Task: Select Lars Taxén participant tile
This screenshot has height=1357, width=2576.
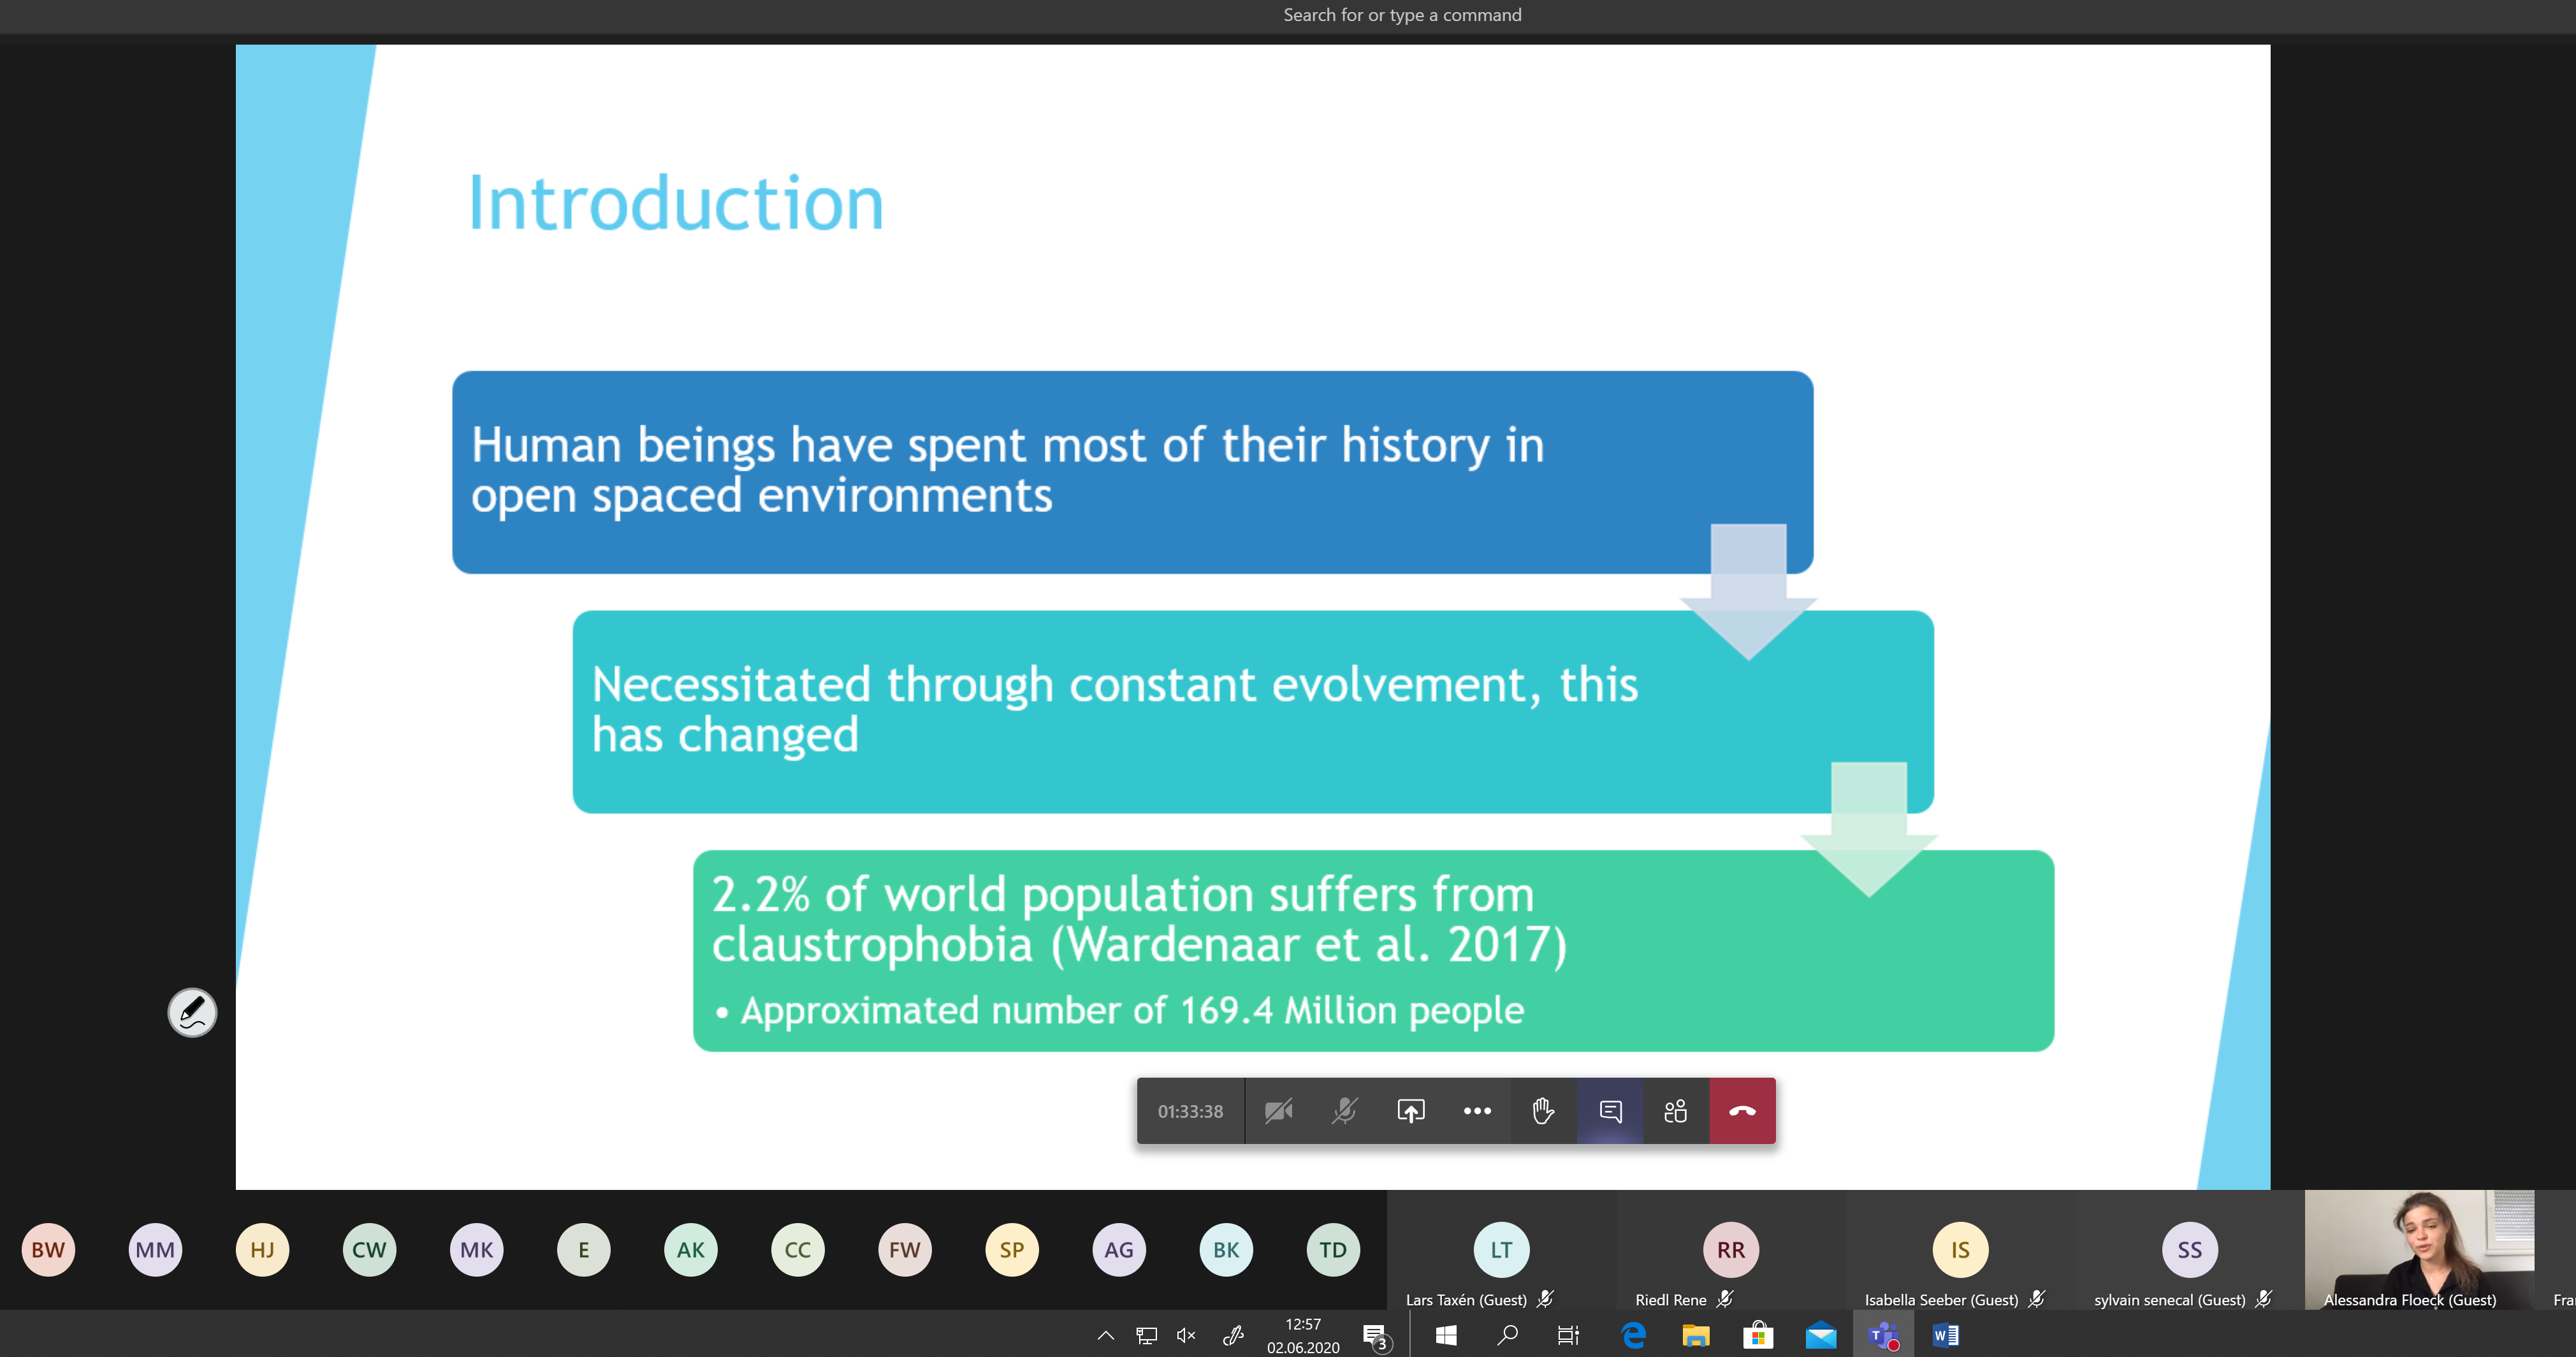Action: pyautogui.click(x=1501, y=1250)
